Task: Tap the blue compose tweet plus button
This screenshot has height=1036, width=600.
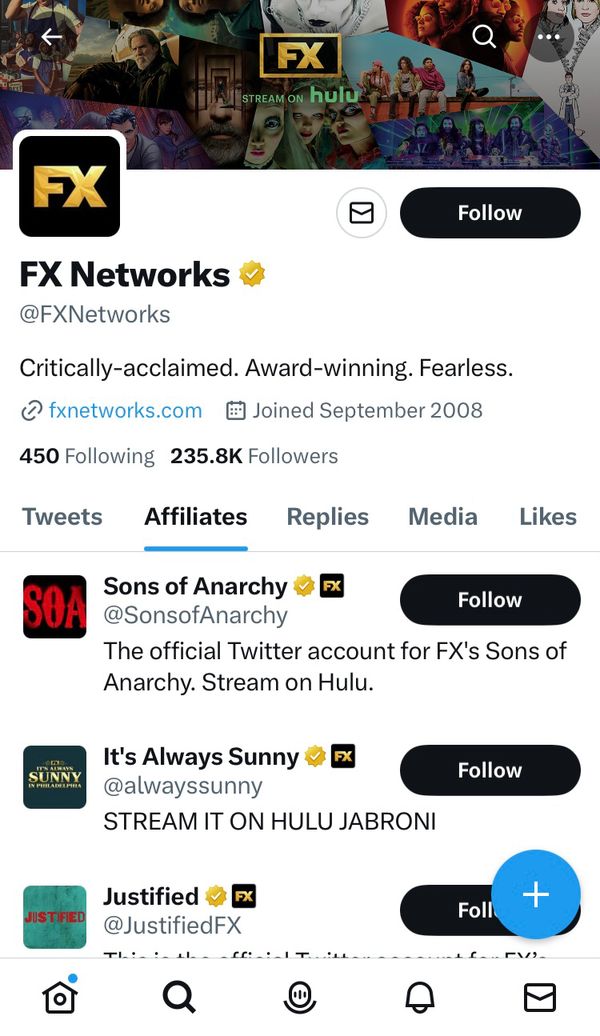Action: (536, 894)
